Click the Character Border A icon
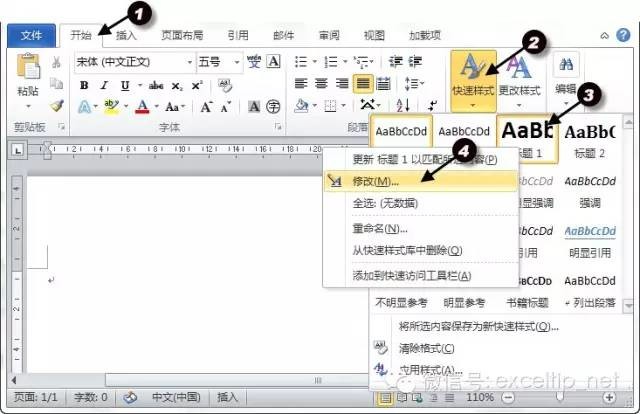Screen dimensions: 640x414 pos(273,62)
